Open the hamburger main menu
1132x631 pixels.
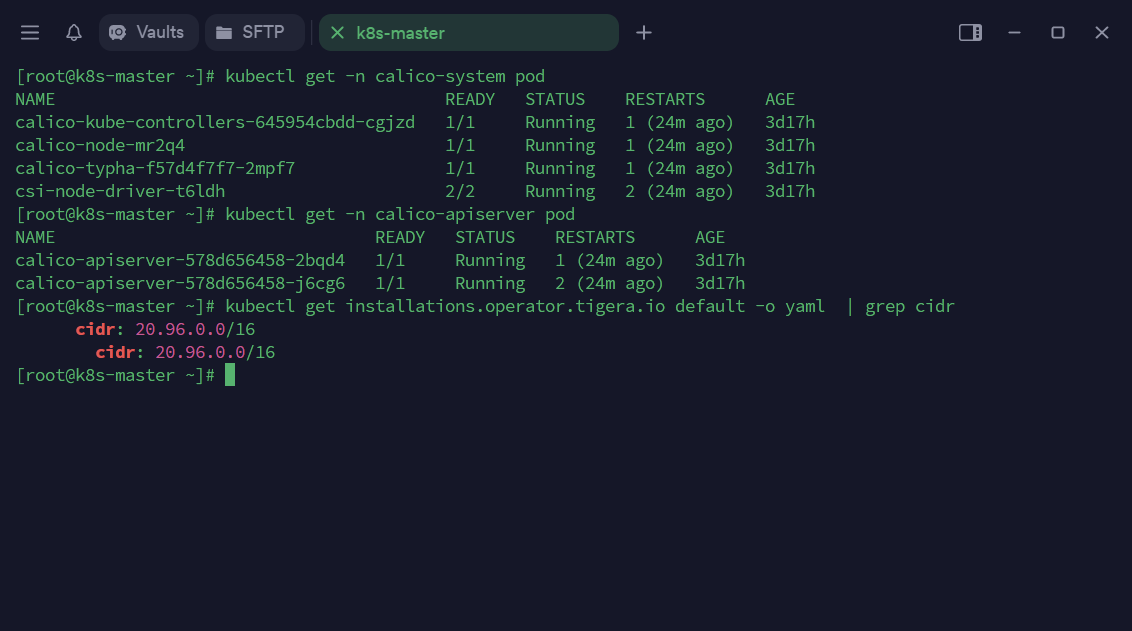30,33
